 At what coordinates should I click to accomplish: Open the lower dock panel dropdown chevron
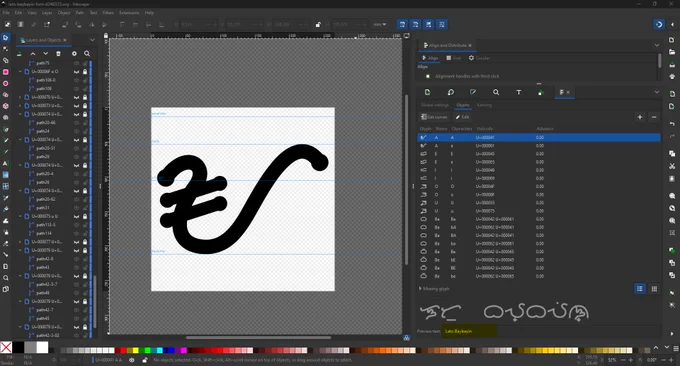click(657, 92)
